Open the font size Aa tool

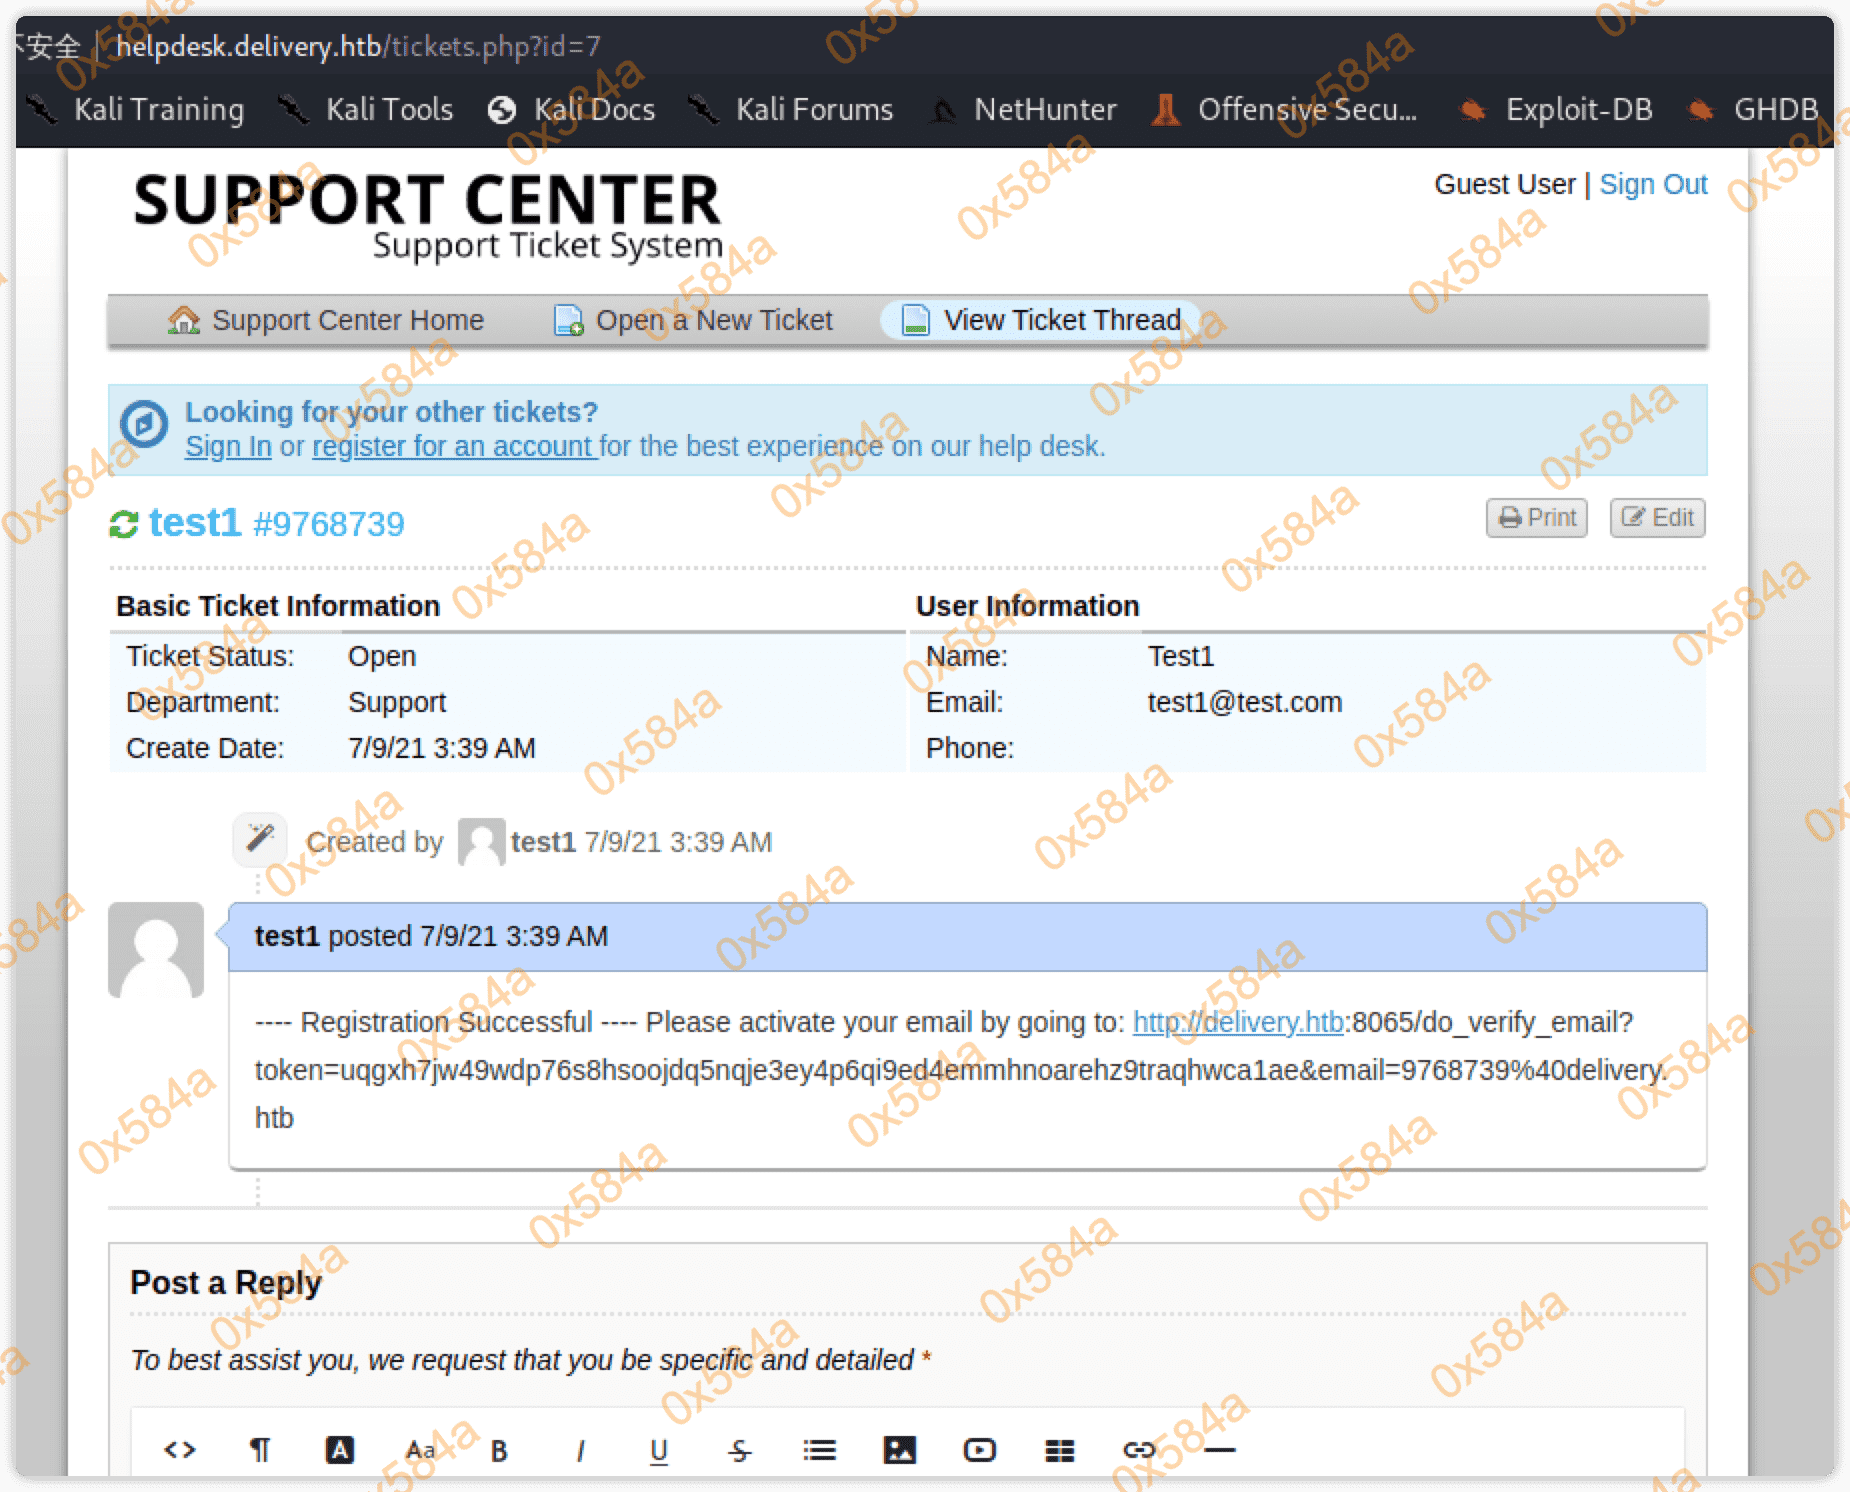(x=420, y=1449)
